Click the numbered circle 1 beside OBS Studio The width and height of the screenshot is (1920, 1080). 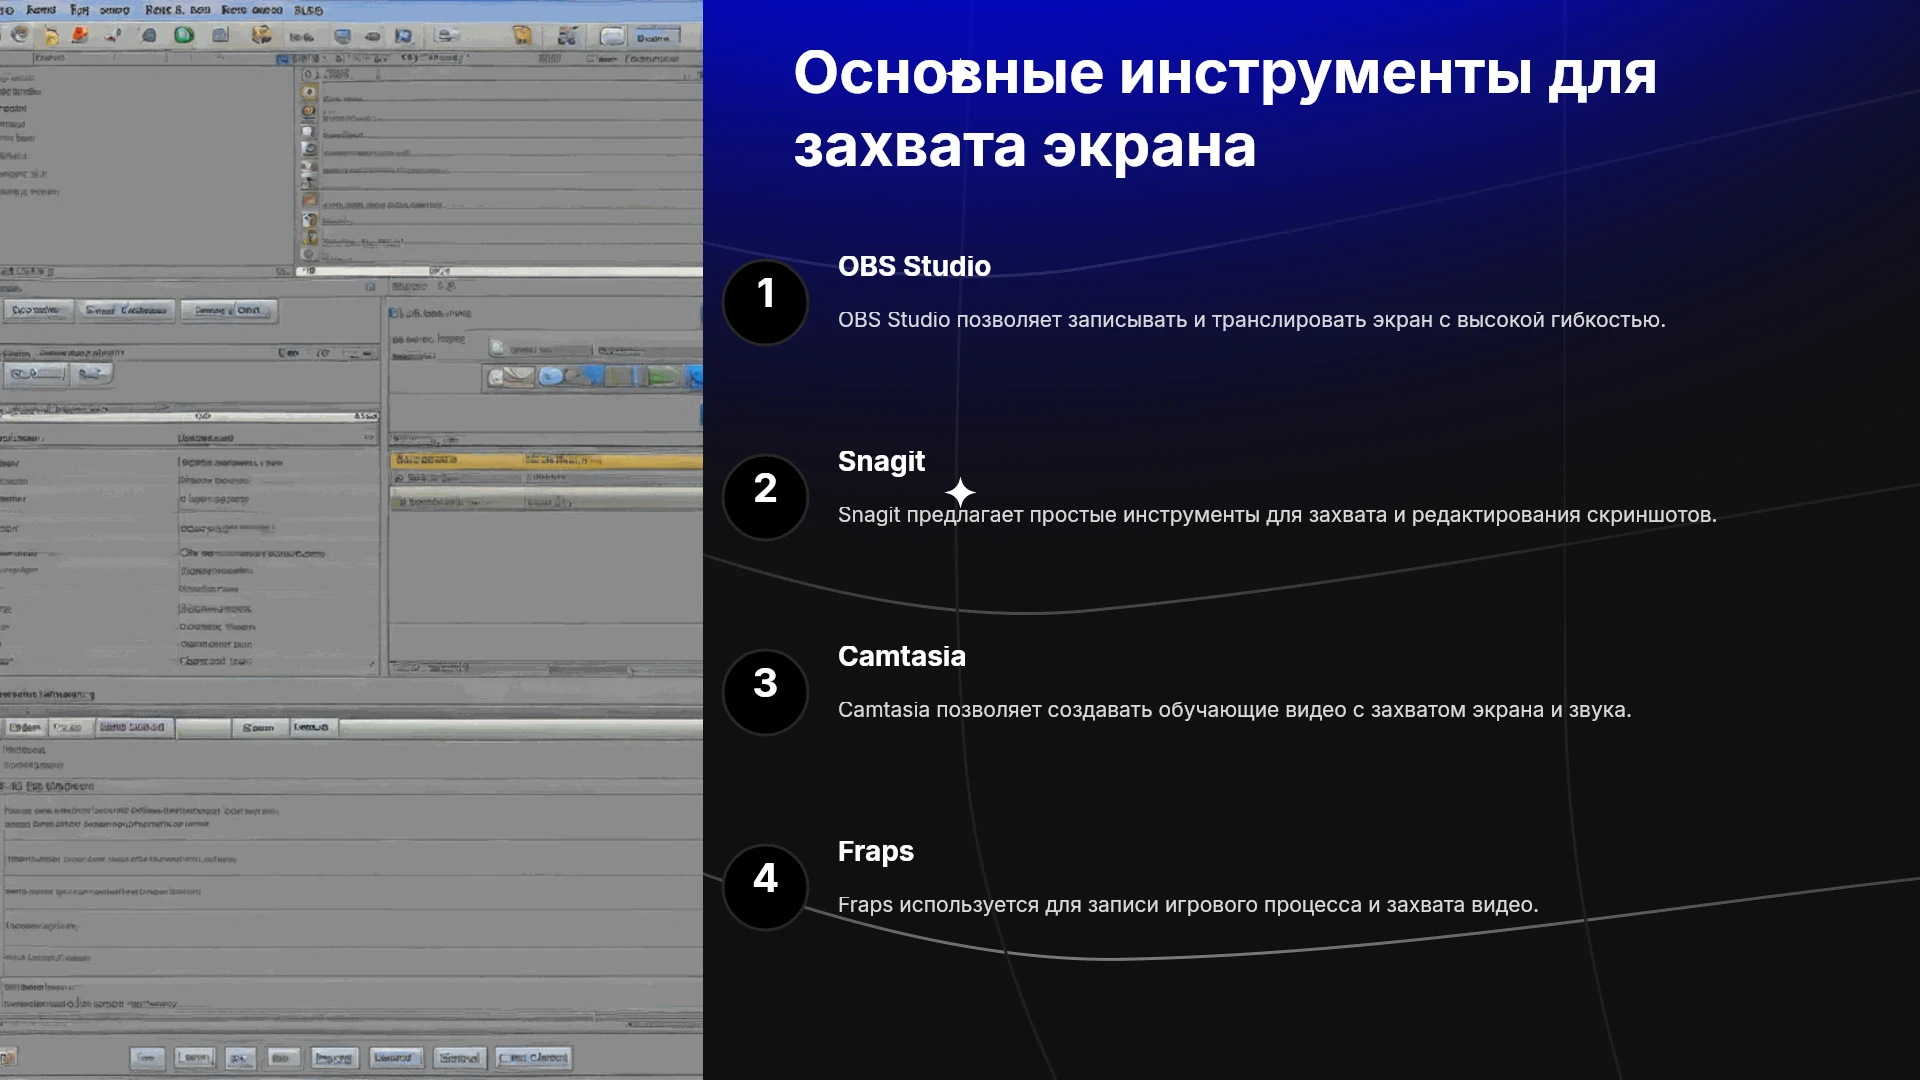pos(765,303)
